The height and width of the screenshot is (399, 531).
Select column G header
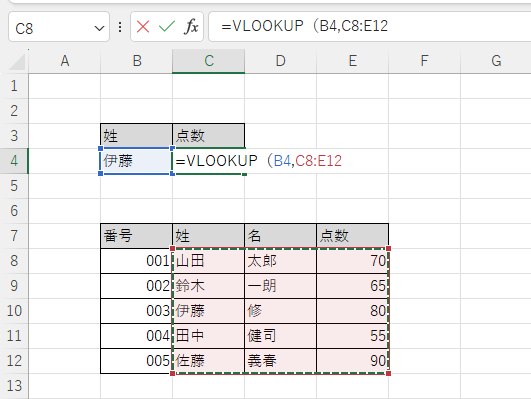(496, 61)
